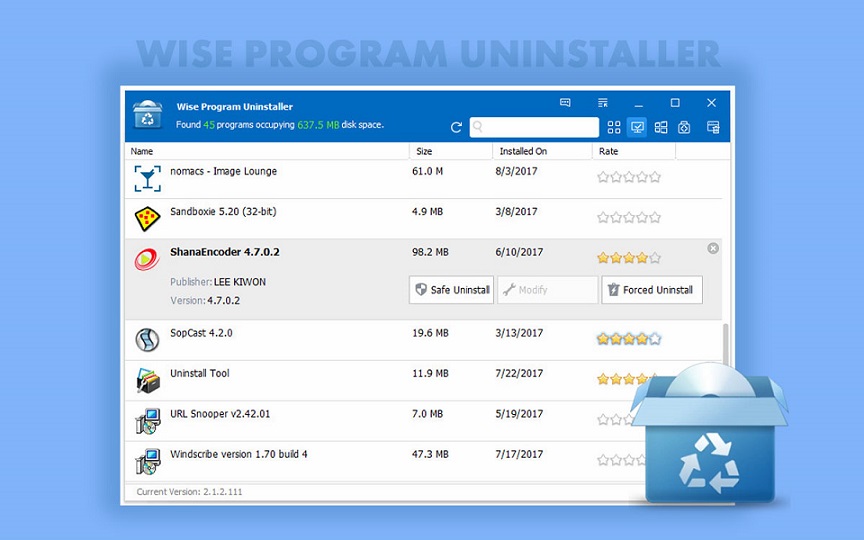Viewport: 864px width, 540px height.
Task: Click Current Version: 2.1.2.111 status text
Action: click(190, 492)
